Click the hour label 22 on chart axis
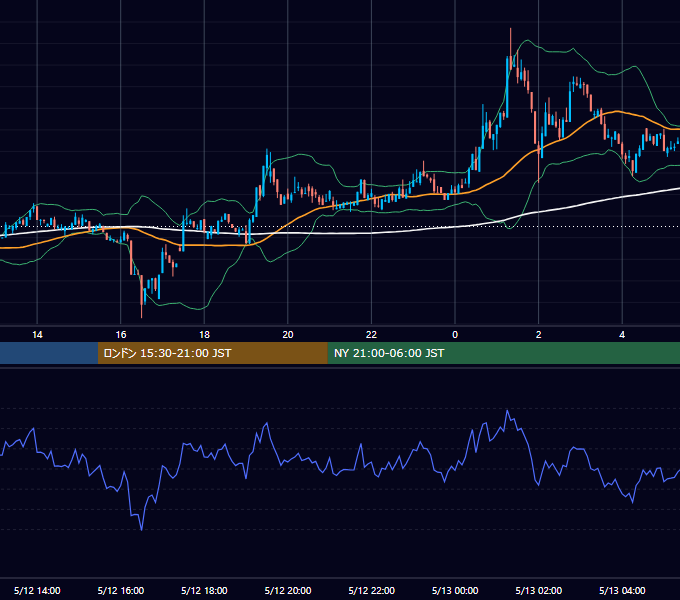 point(372,335)
